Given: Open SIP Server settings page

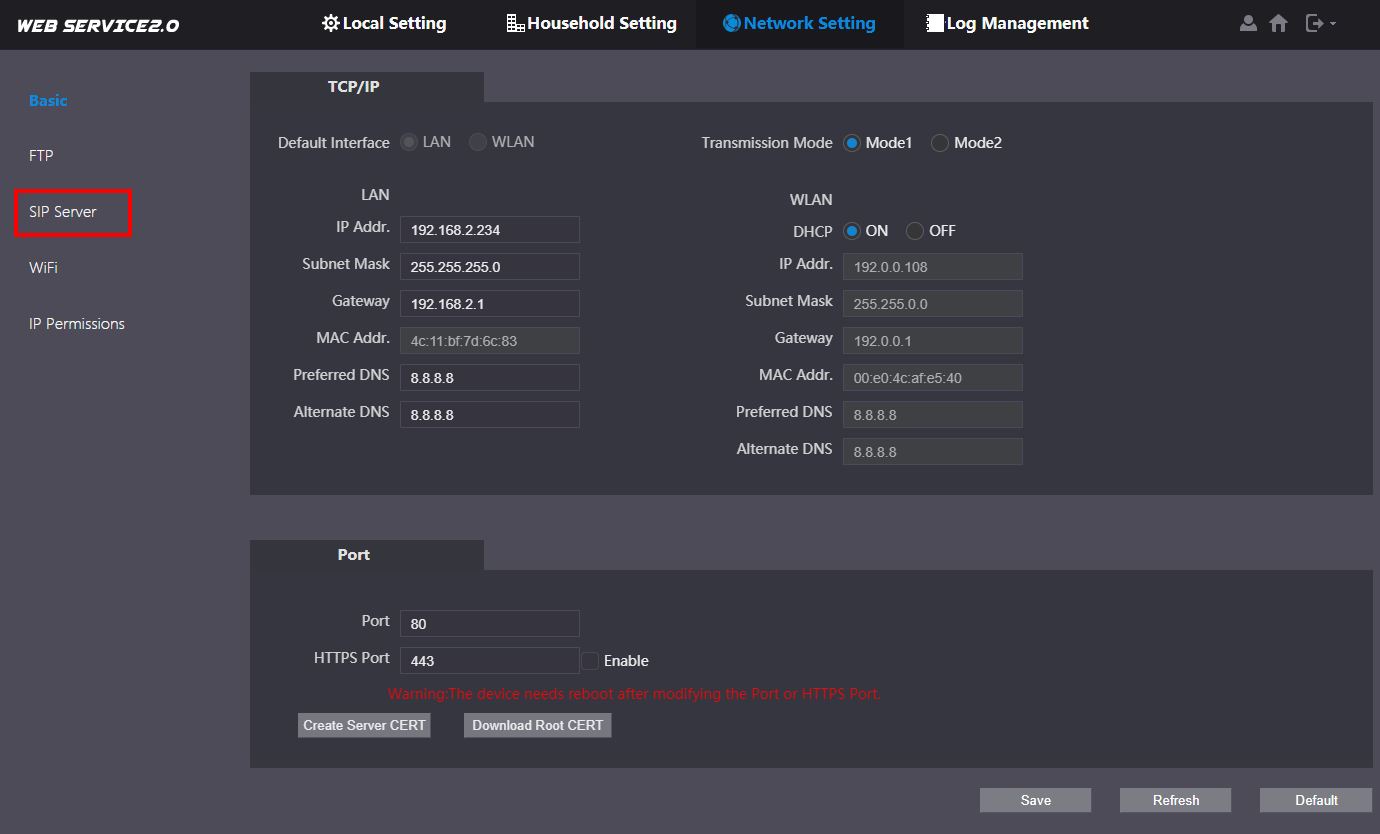Looking at the screenshot, I should [63, 212].
